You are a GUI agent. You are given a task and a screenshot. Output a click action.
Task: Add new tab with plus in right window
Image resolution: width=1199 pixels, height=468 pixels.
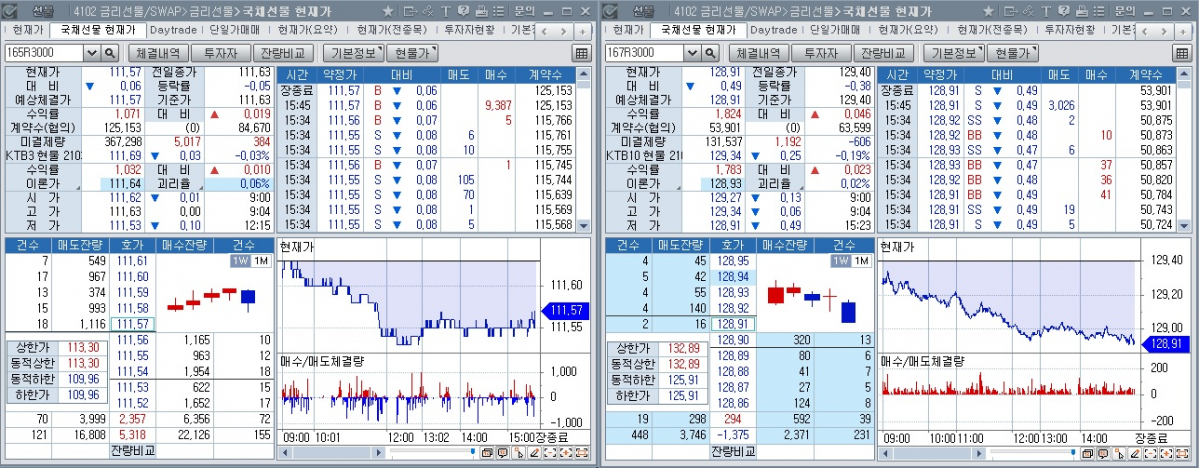point(1182,31)
